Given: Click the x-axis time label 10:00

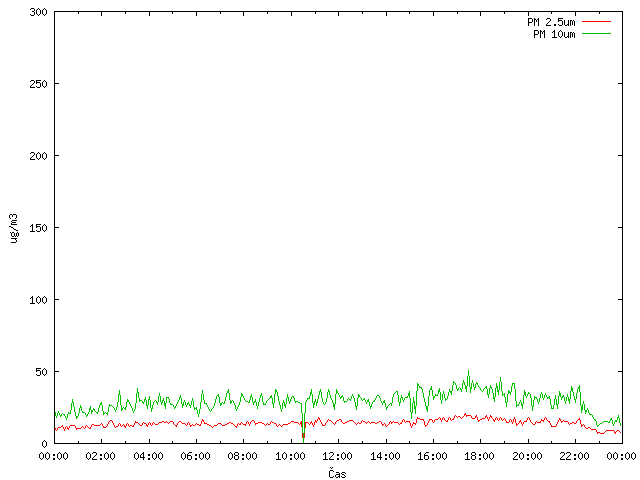Looking at the screenshot, I should (290, 456).
